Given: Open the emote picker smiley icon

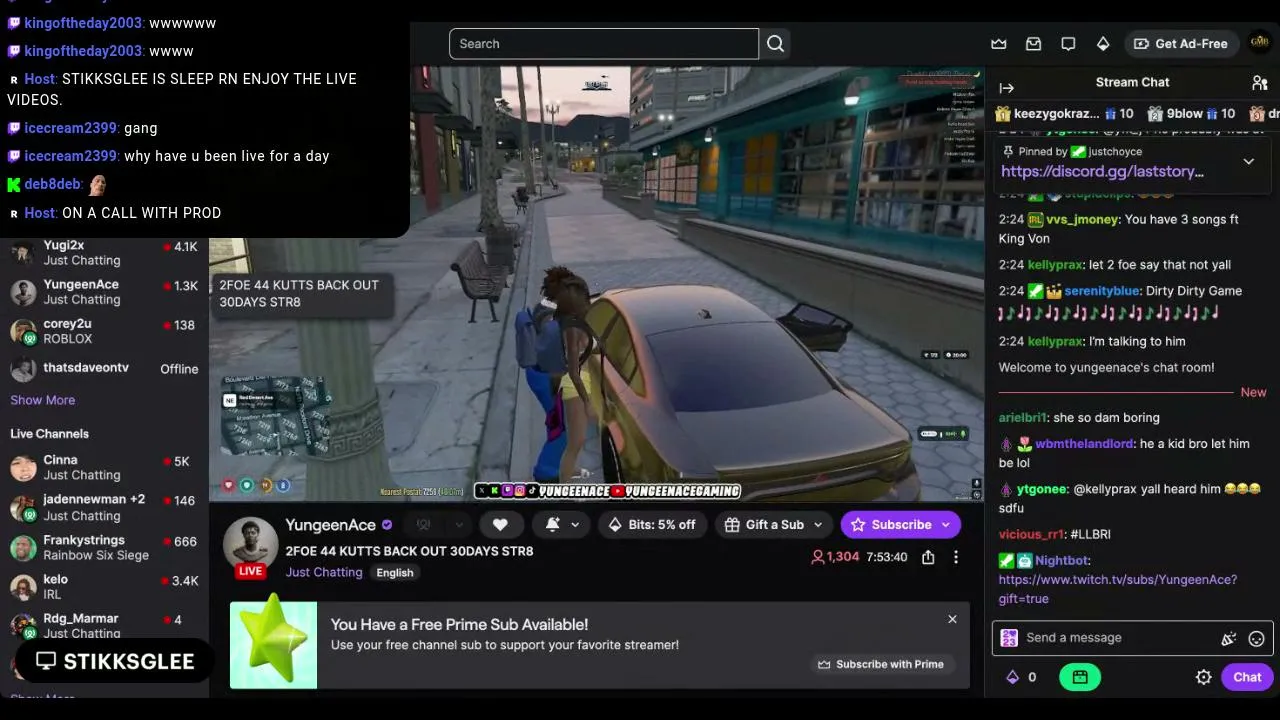Looking at the screenshot, I should coord(1256,638).
